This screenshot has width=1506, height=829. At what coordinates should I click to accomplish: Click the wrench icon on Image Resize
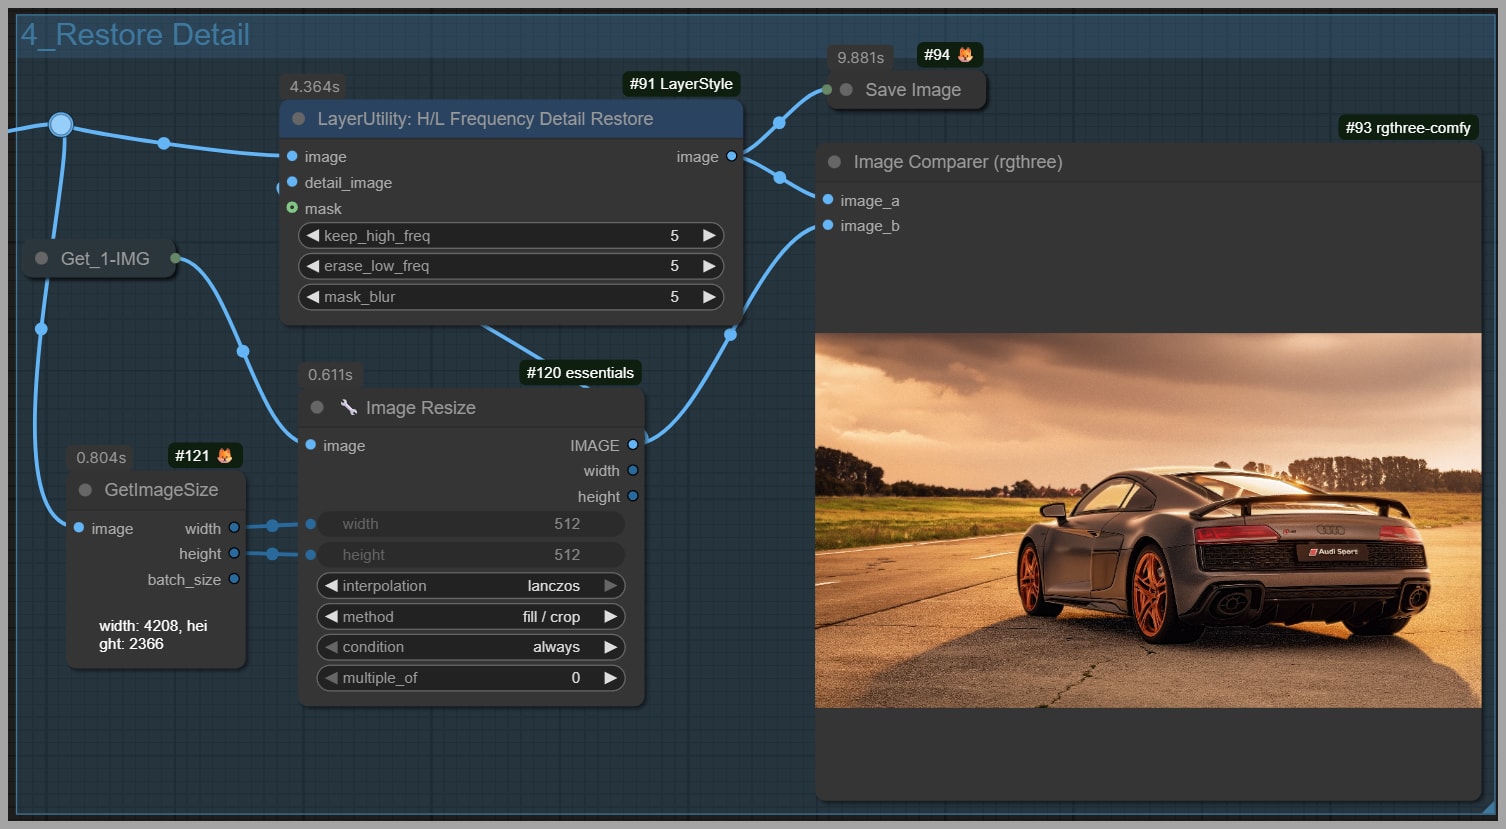(x=348, y=408)
